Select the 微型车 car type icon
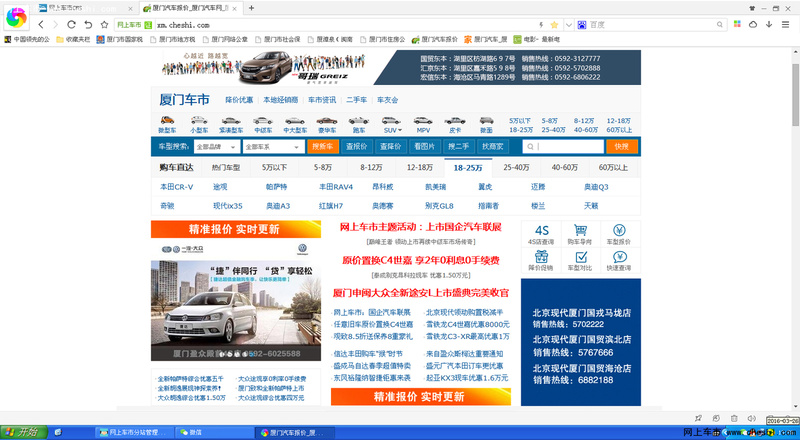 167,121
